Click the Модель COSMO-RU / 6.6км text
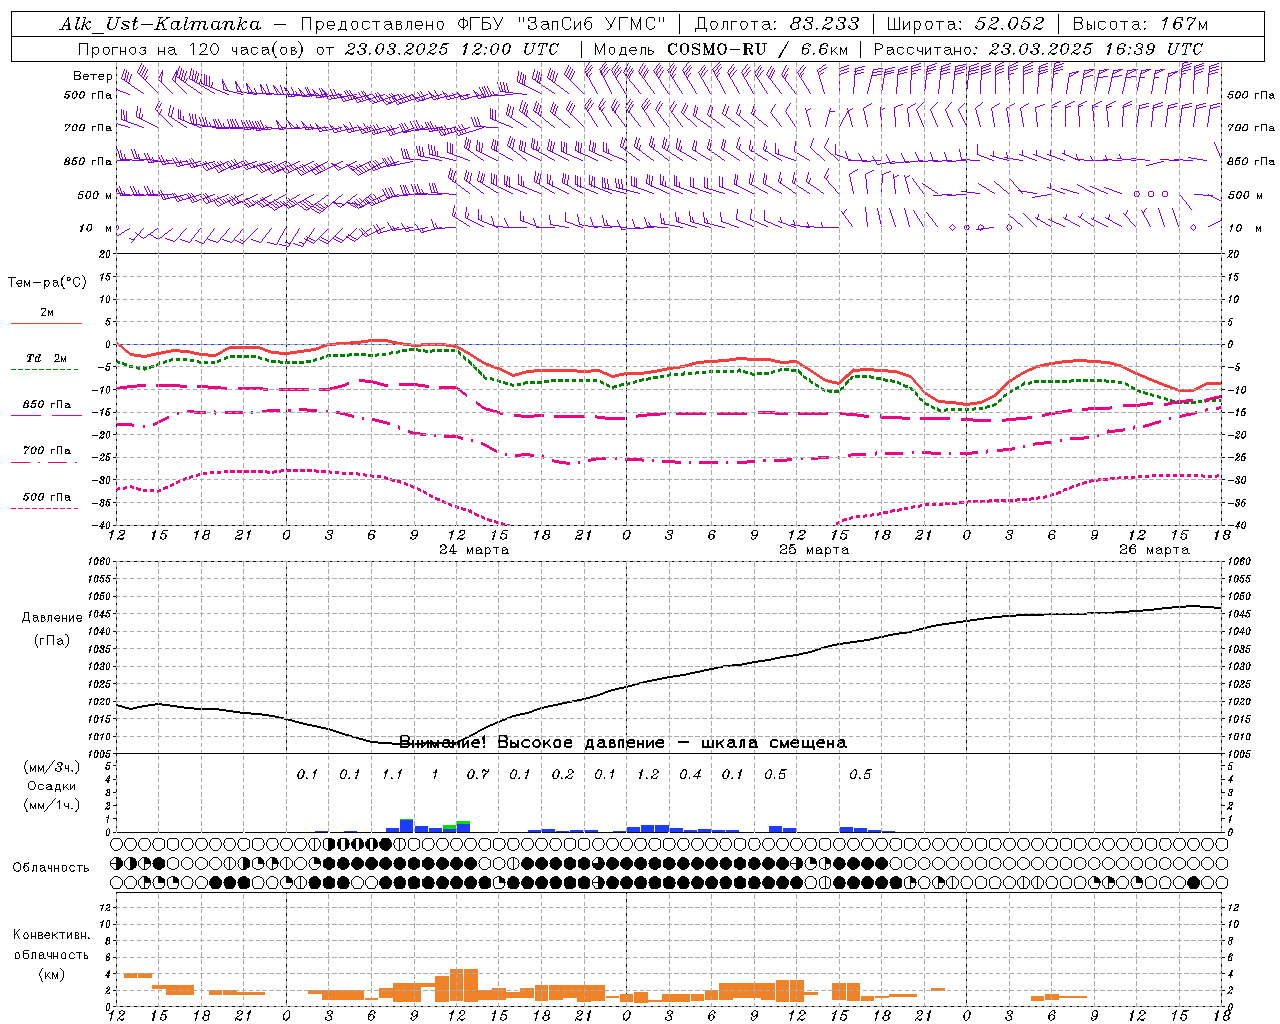This screenshot has height=1024, width=1280. pos(721,49)
